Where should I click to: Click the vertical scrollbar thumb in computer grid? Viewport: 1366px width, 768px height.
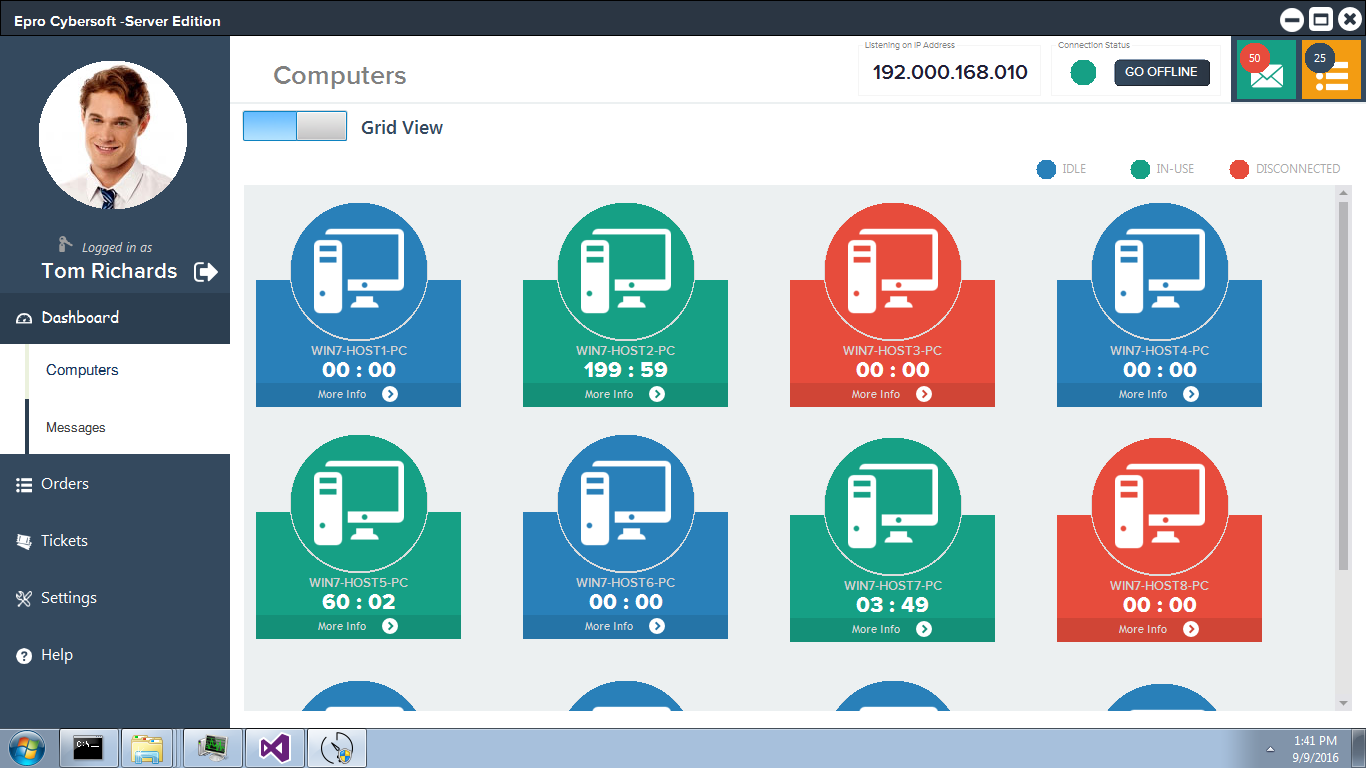point(1343,385)
